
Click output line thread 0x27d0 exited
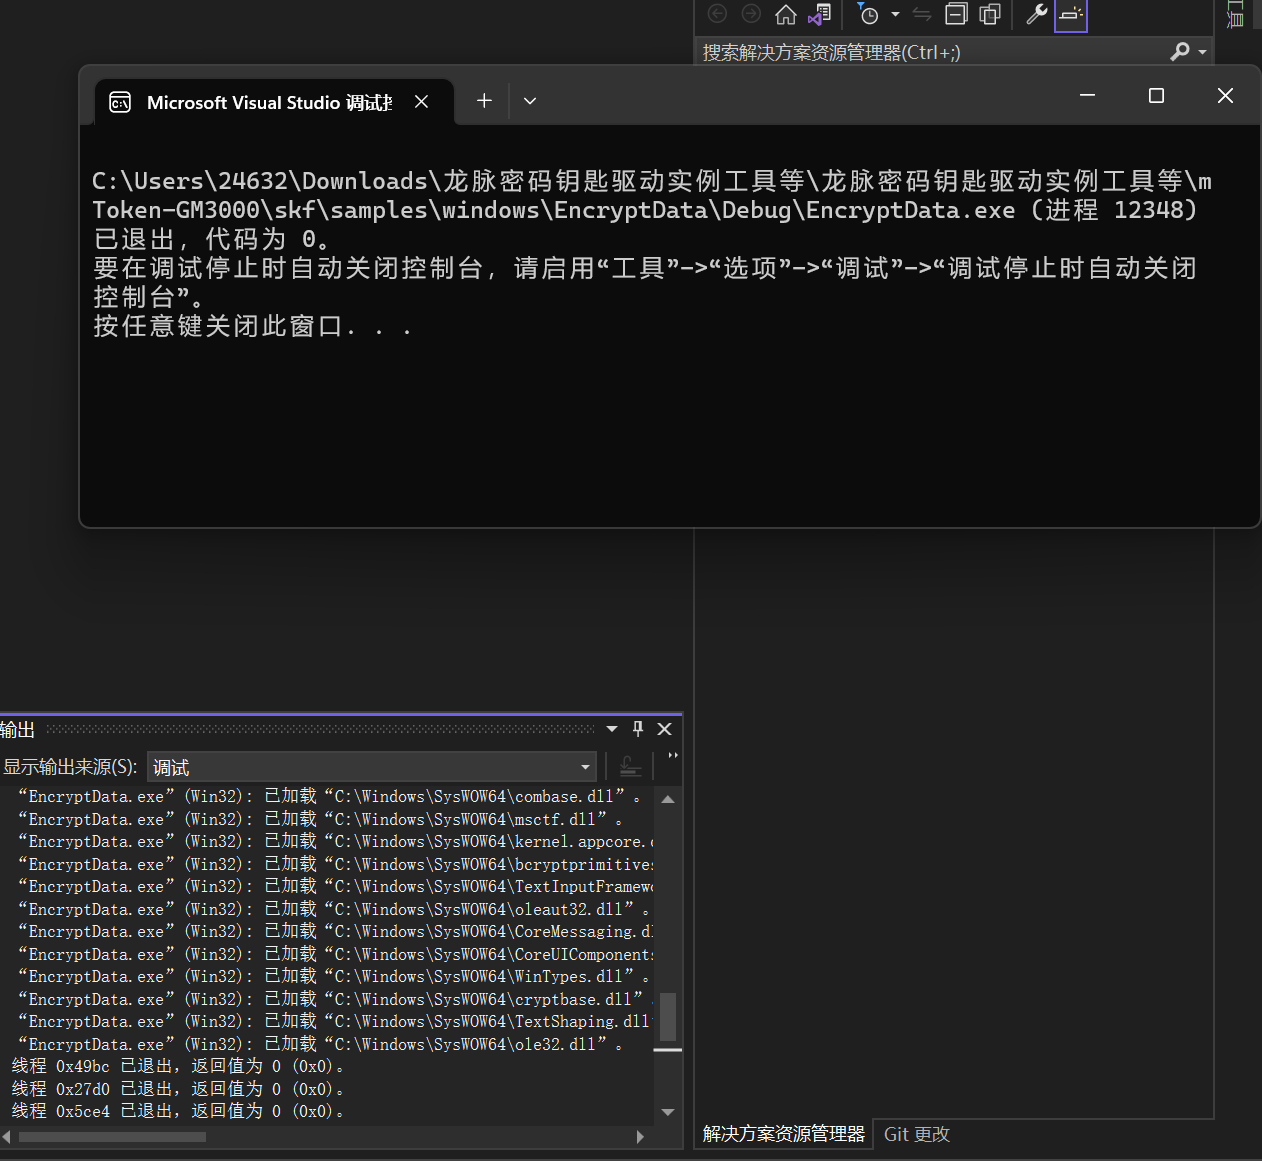tap(178, 1089)
